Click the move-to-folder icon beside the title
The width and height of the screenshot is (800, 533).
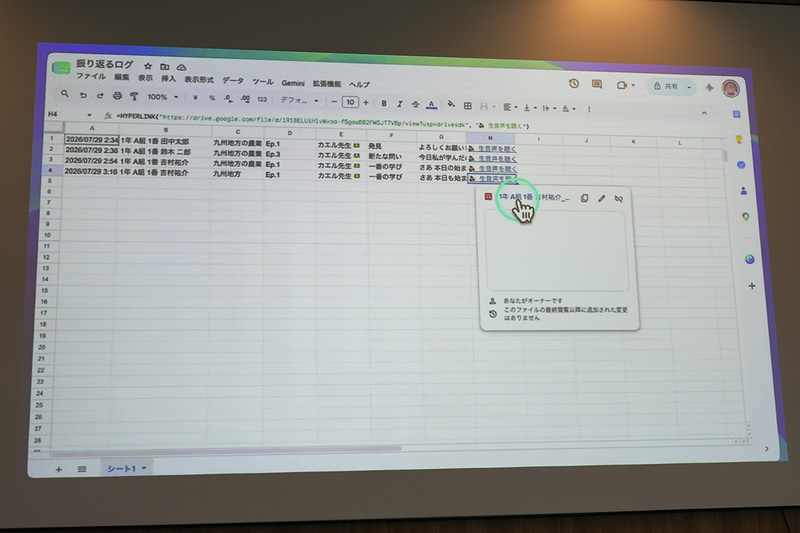click(165, 66)
